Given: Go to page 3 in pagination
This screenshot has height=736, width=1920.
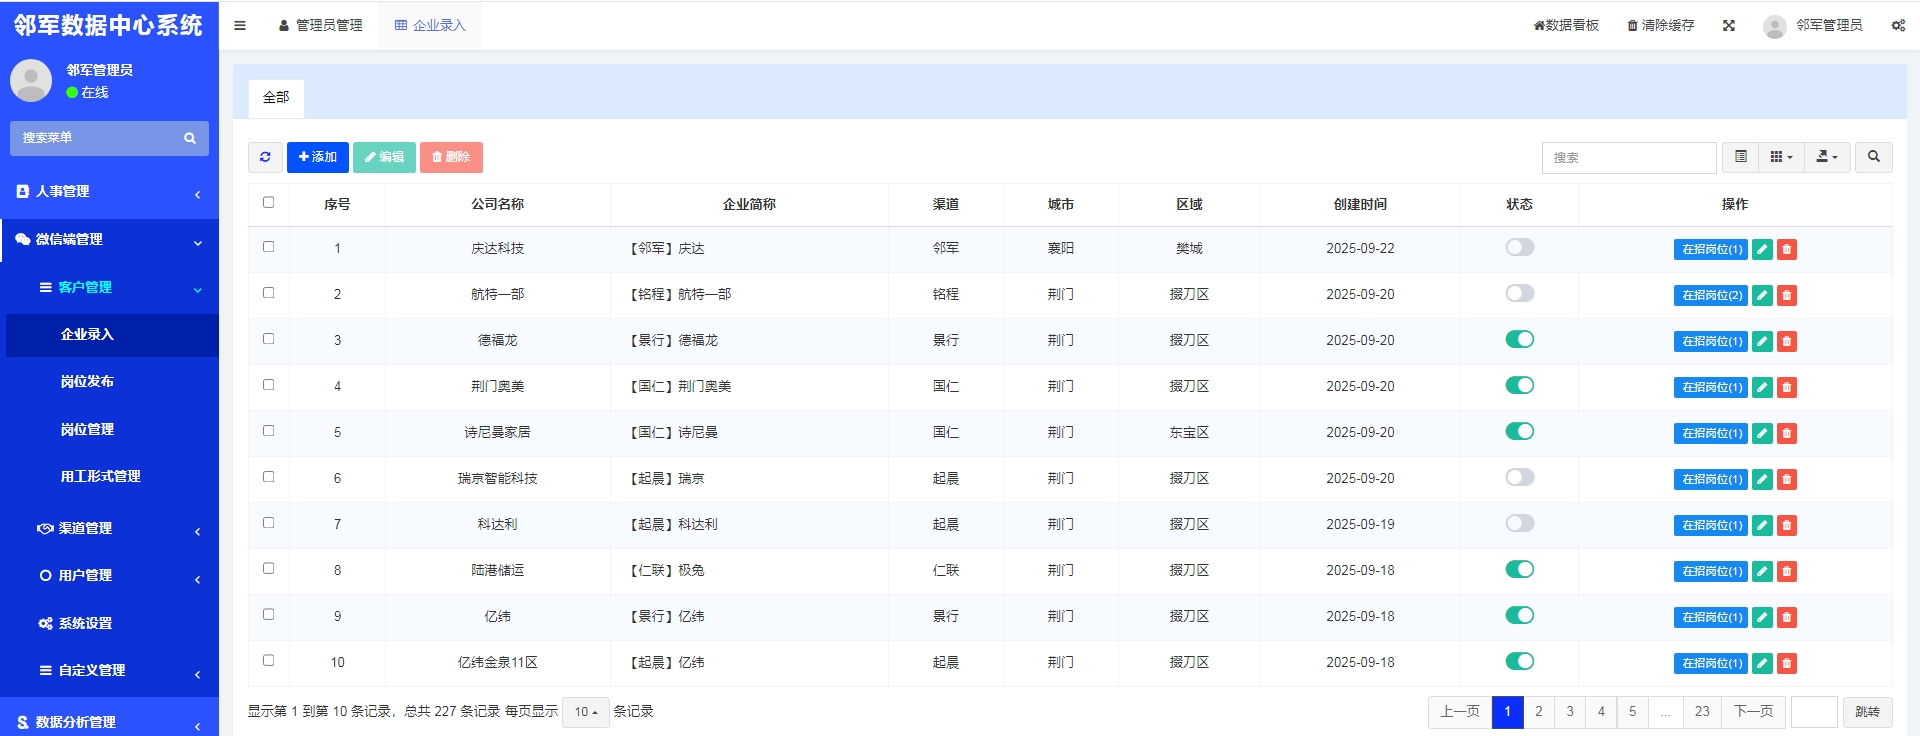Looking at the screenshot, I should click(x=1570, y=712).
